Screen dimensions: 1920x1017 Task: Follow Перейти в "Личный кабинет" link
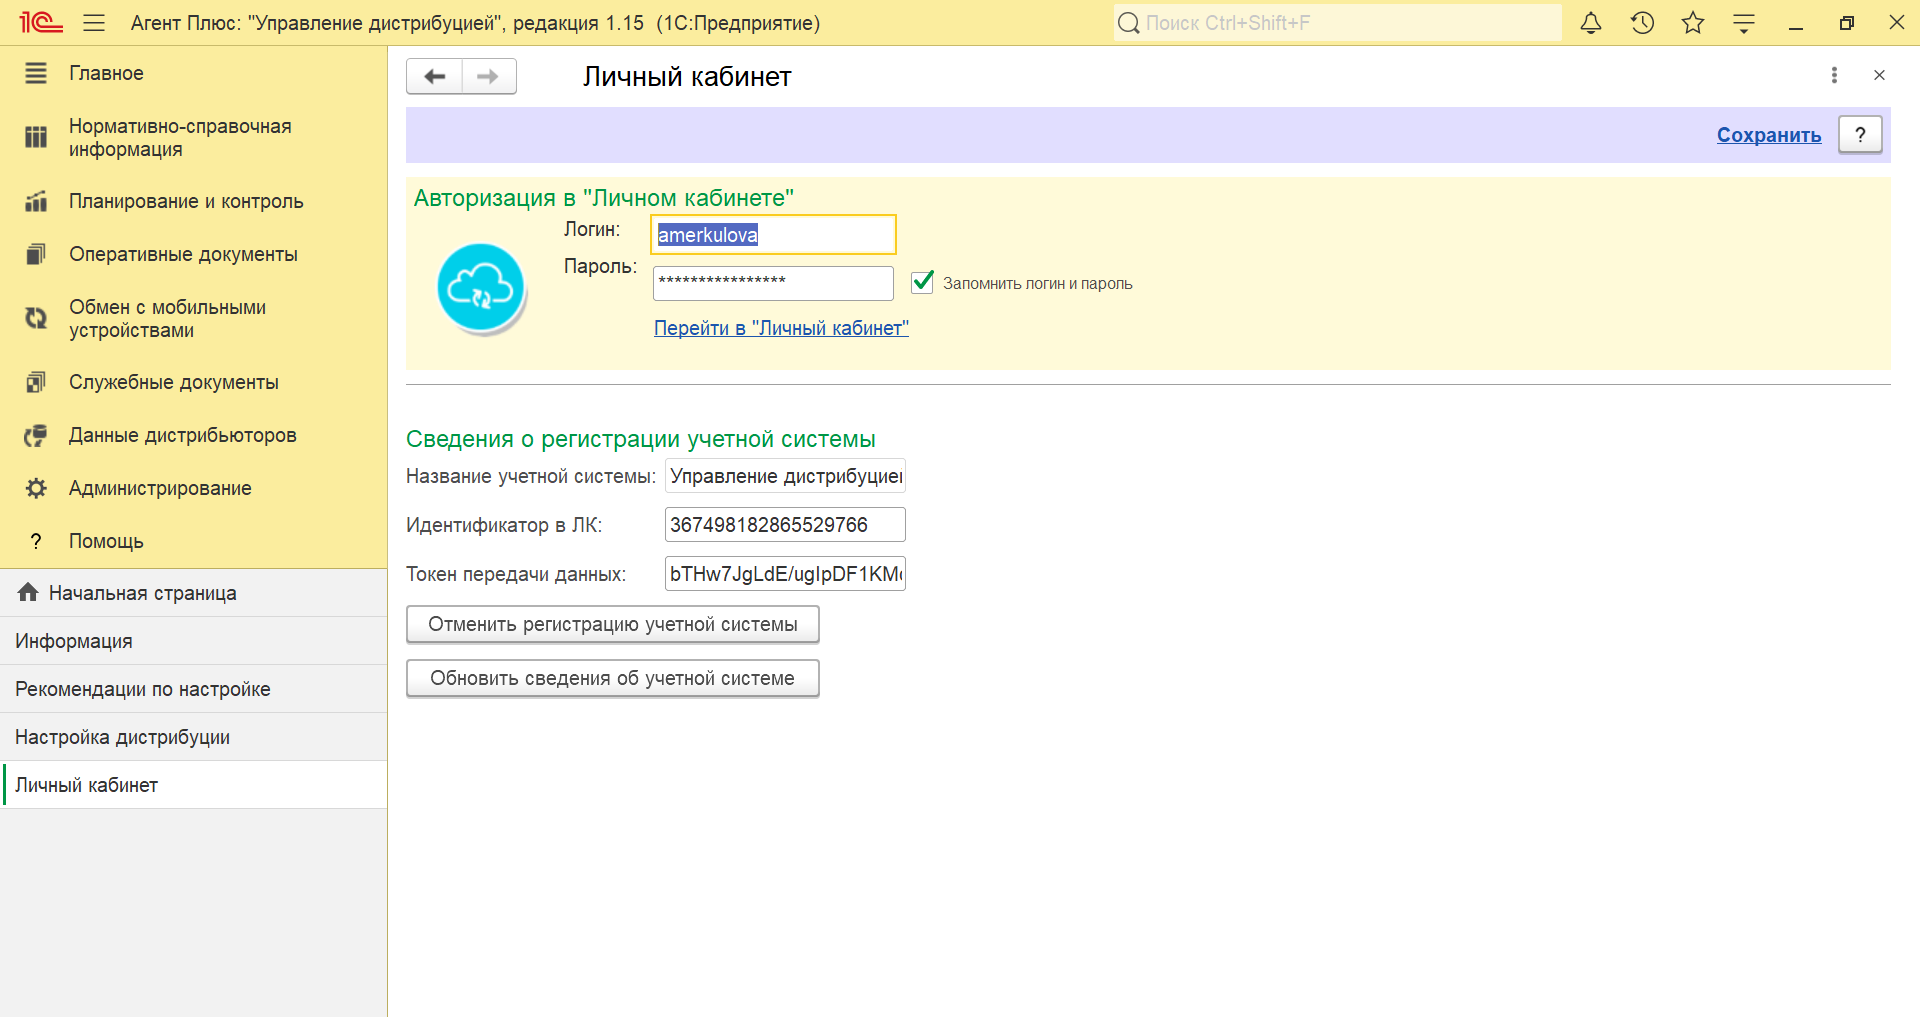point(781,328)
